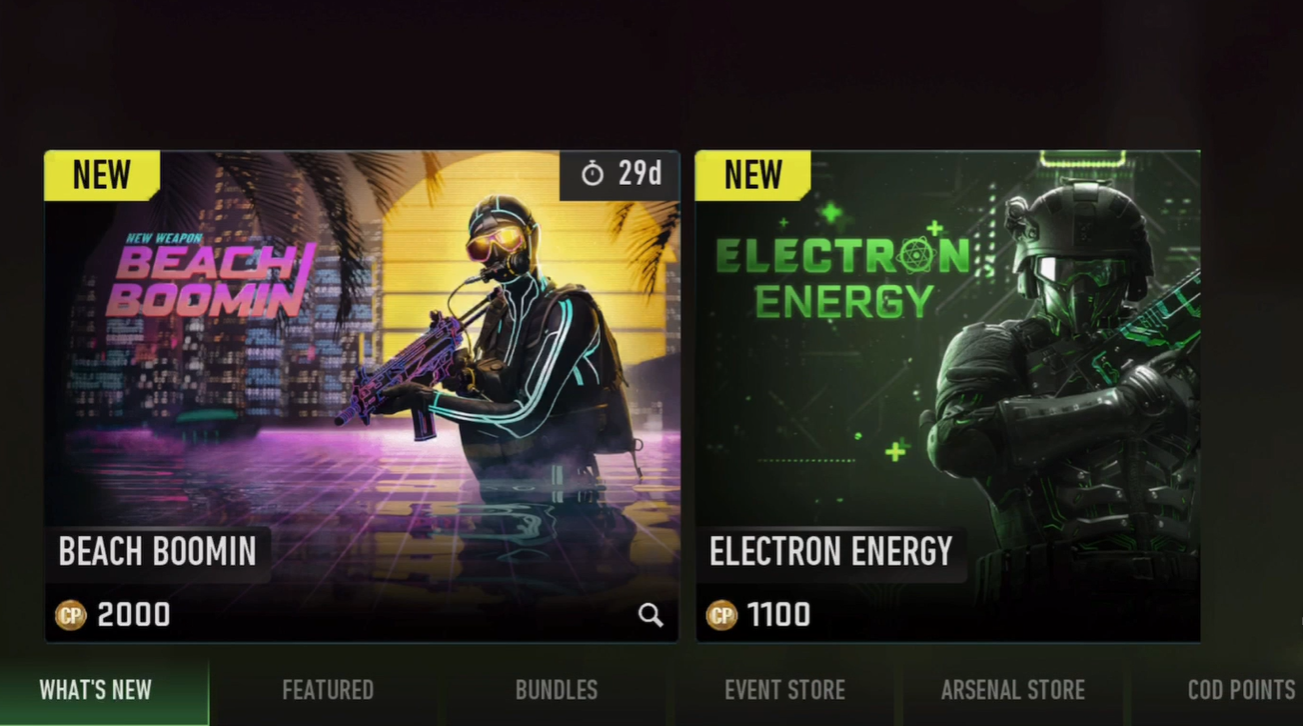Select the Electron Energy title label
The width and height of the screenshot is (1303, 726).
[x=831, y=552]
